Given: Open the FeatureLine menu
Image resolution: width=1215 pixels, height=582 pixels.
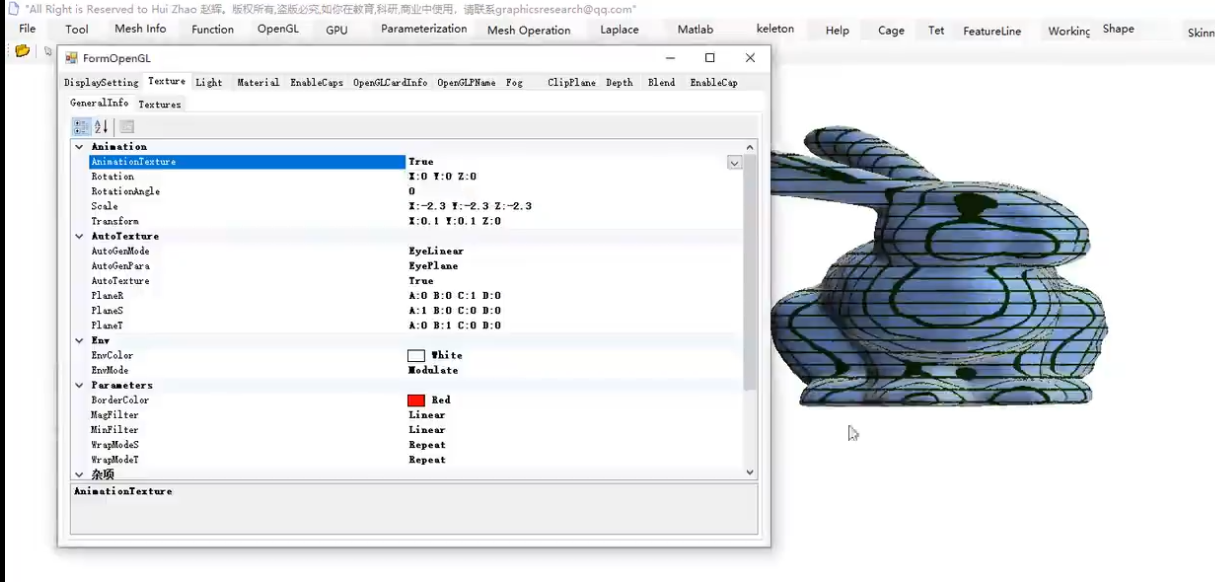Looking at the screenshot, I should coord(992,31).
